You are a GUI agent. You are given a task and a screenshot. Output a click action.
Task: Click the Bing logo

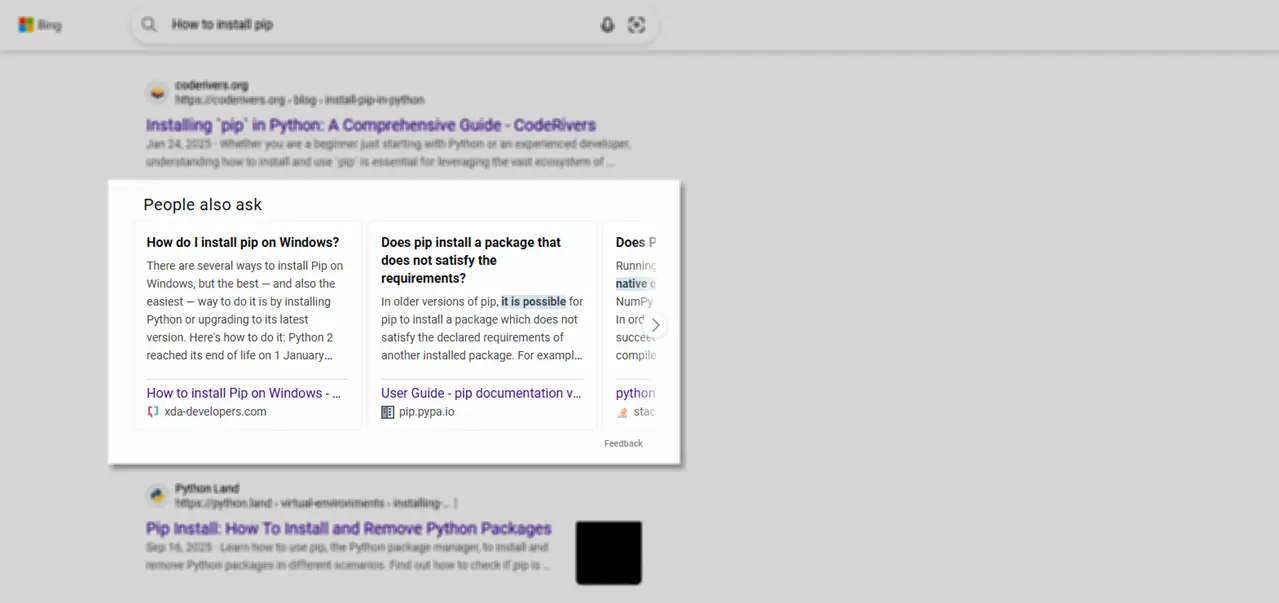(40, 25)
